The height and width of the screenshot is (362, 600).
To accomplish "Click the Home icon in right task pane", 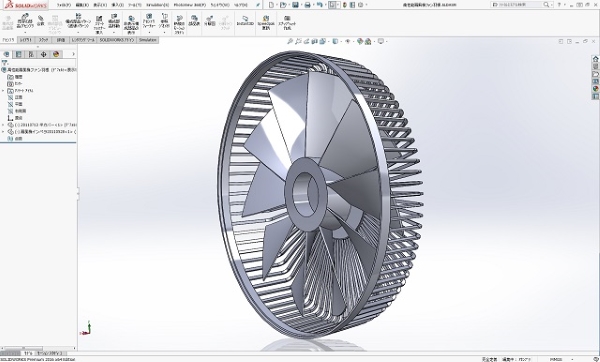I will 595,59.
